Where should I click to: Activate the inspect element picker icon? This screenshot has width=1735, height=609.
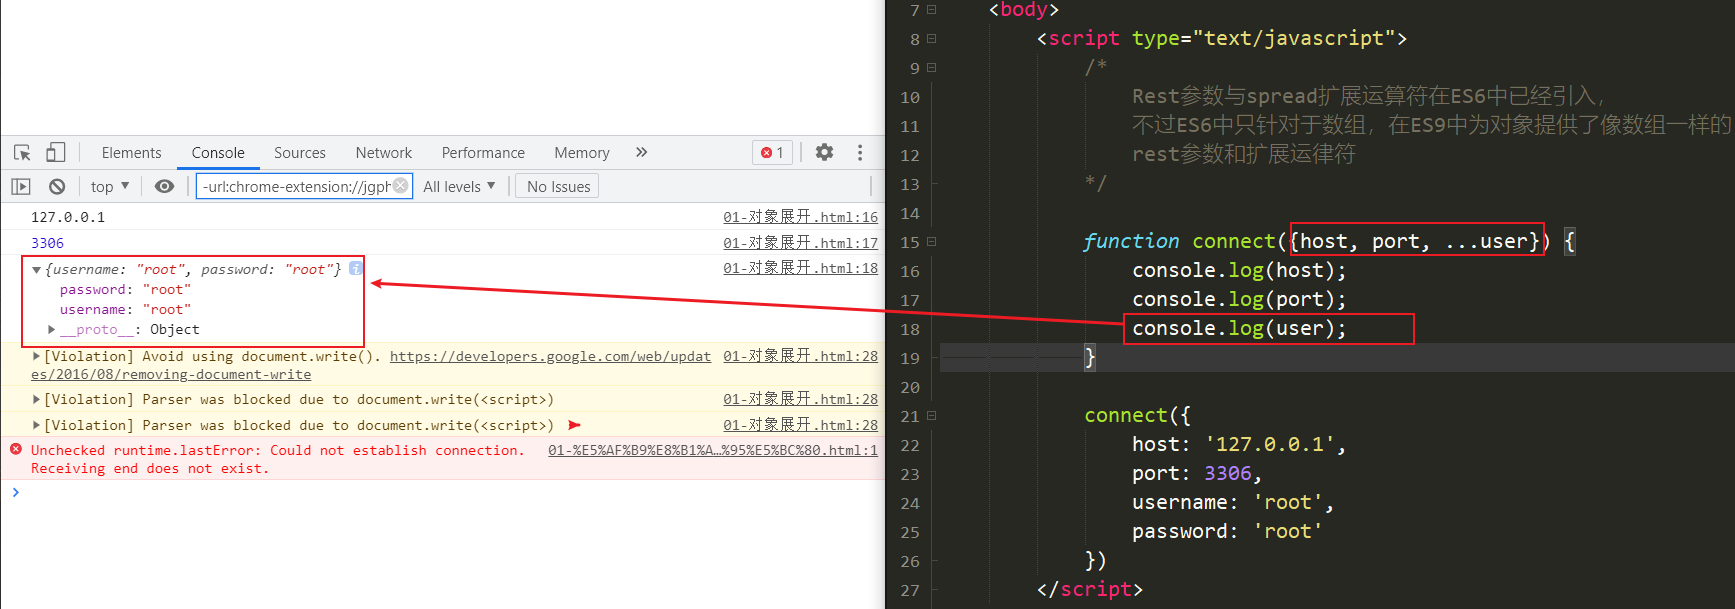click(x=22, y=153)
